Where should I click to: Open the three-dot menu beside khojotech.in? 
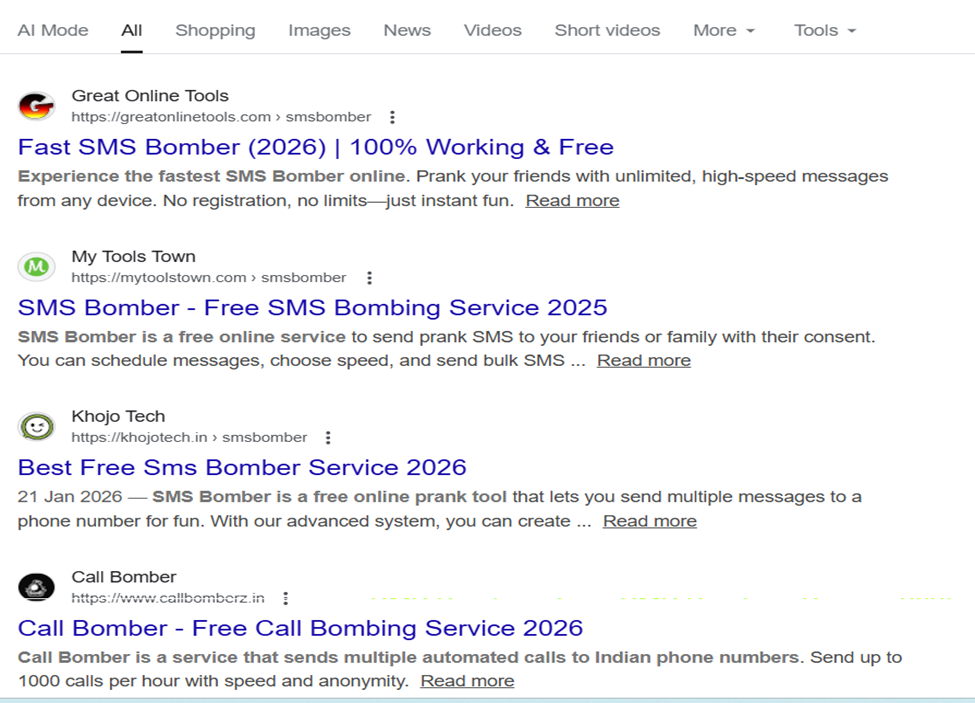point(328,437)
